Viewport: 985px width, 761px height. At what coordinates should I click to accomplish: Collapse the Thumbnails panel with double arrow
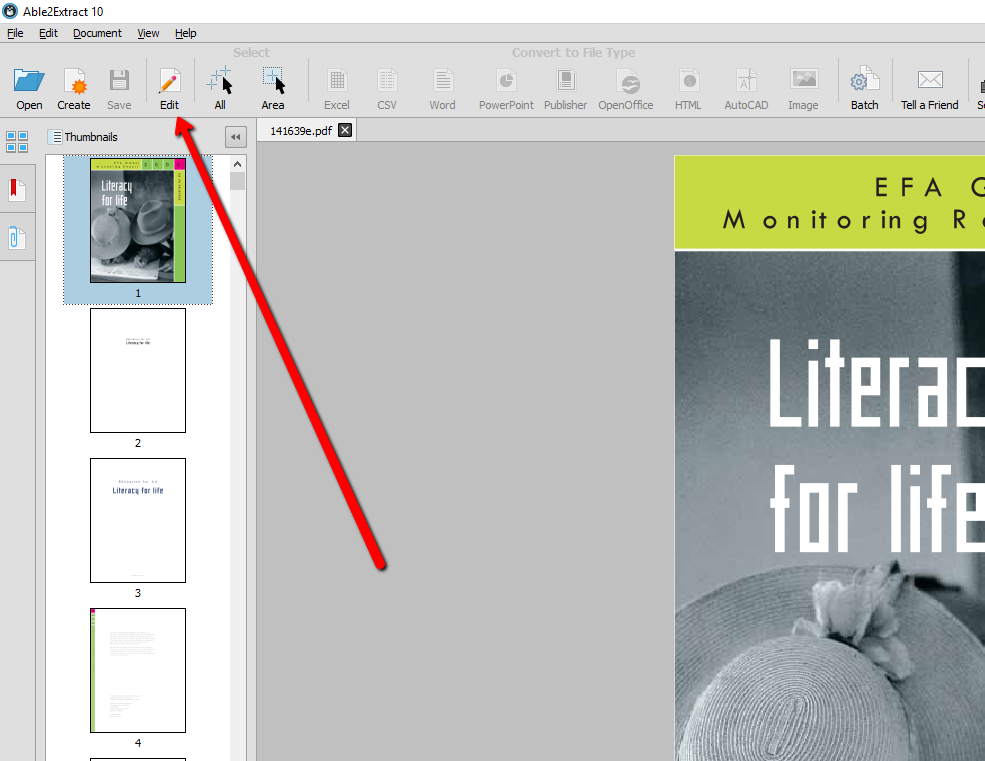236,137
